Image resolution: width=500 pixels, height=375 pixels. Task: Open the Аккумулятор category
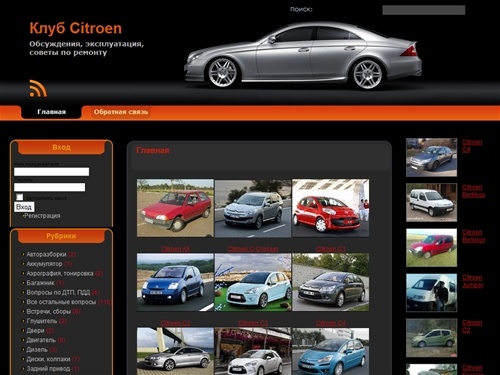[44, 264]
